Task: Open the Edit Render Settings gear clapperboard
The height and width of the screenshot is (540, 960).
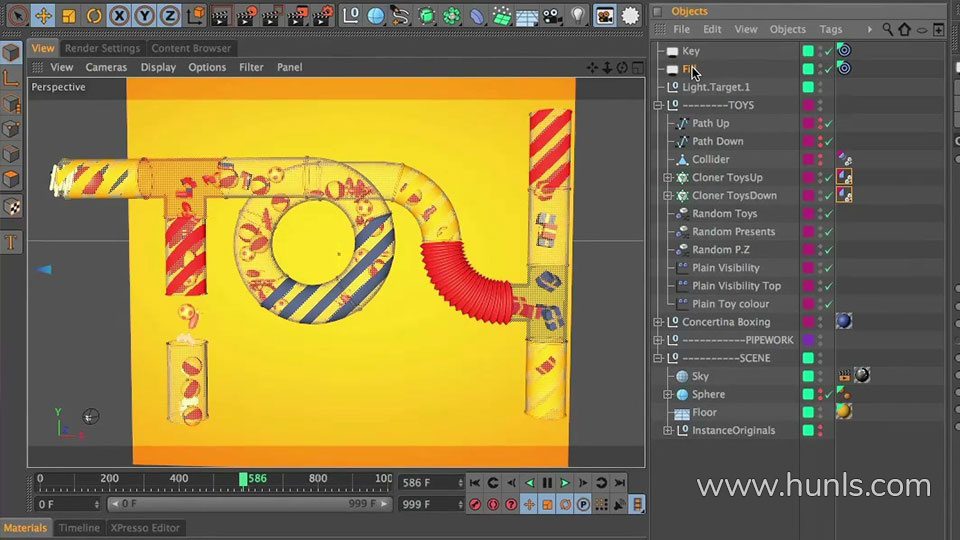Action: (x=323, y=15)
